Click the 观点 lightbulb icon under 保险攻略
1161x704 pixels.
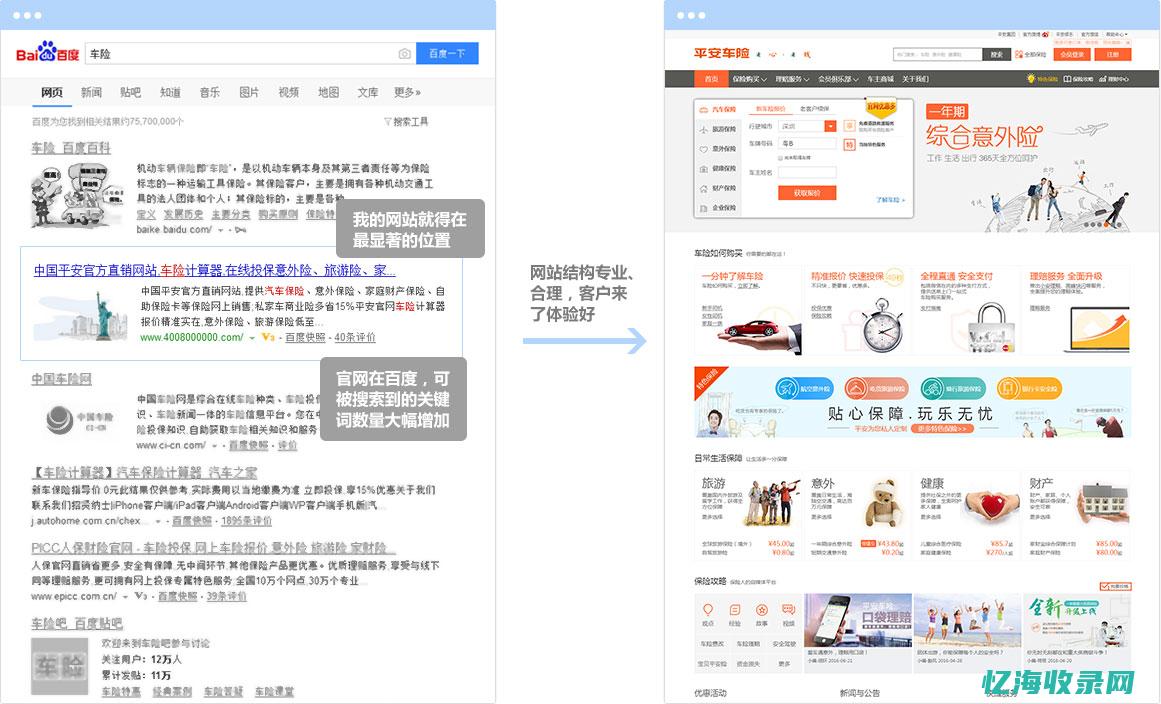point(708,608)
